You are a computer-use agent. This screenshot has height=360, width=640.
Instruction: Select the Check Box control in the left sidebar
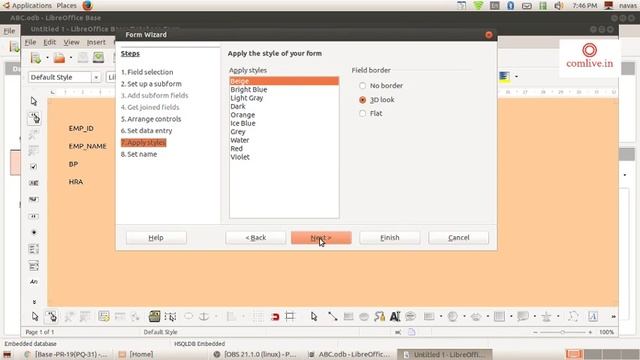34,167
